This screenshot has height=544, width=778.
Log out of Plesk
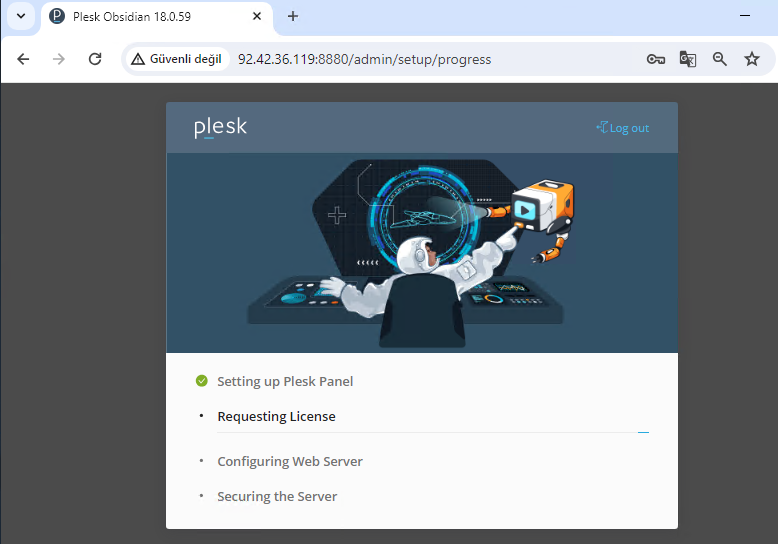623,128
